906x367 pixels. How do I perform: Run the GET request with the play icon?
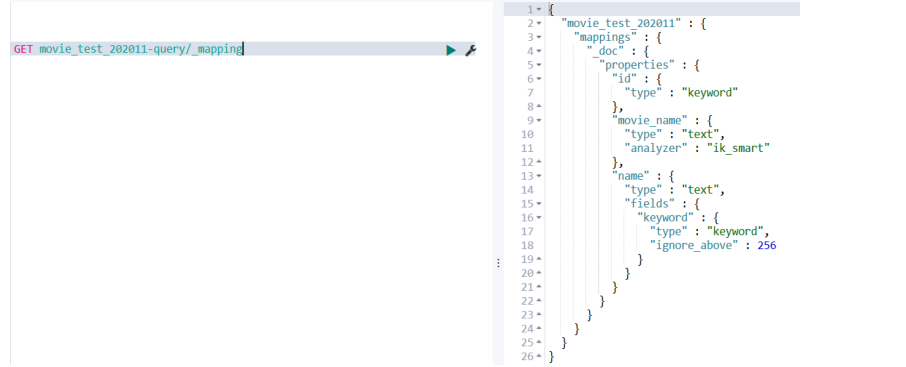451,50
